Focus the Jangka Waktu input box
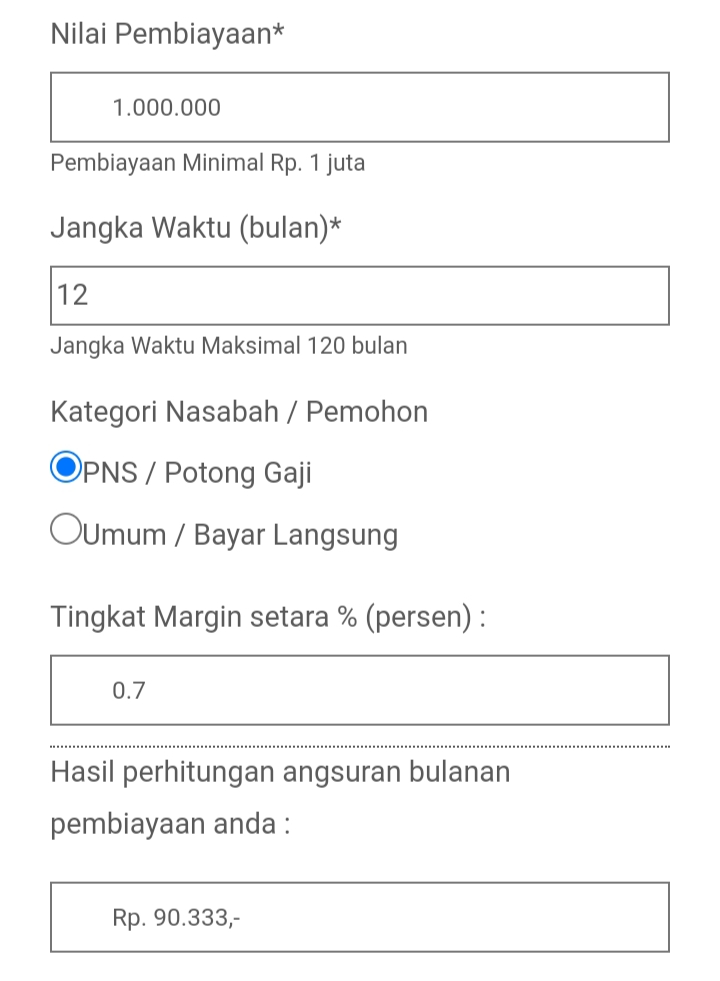This screenshot has width=720, height=981. click(x=360, y=295)
